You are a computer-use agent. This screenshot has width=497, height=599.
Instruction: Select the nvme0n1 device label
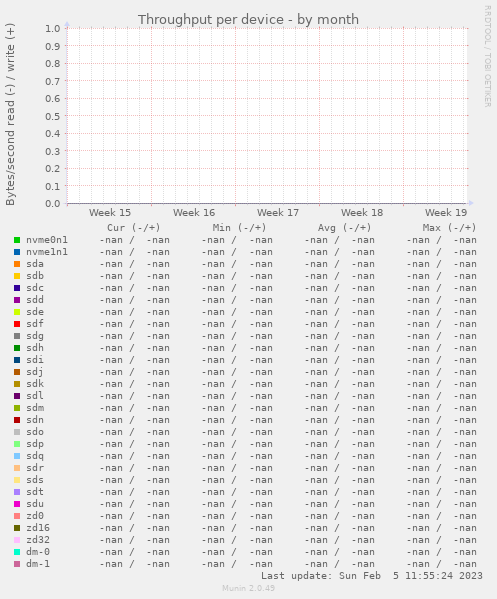tap(47, 240)
